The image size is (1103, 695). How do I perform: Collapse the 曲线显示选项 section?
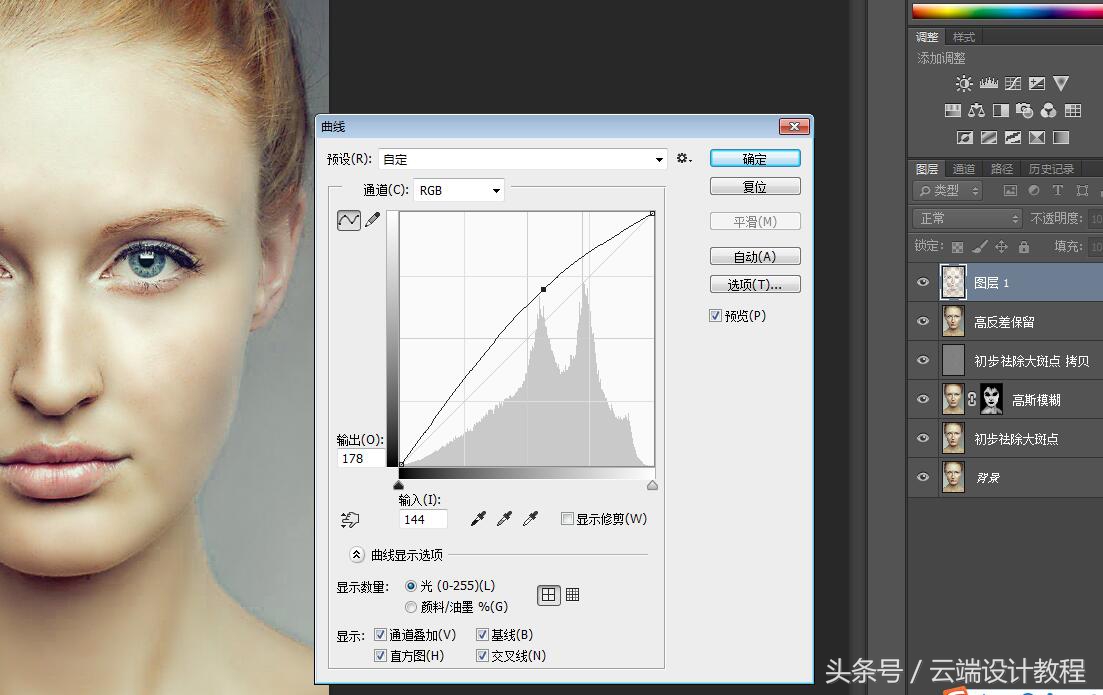(357, 555)
